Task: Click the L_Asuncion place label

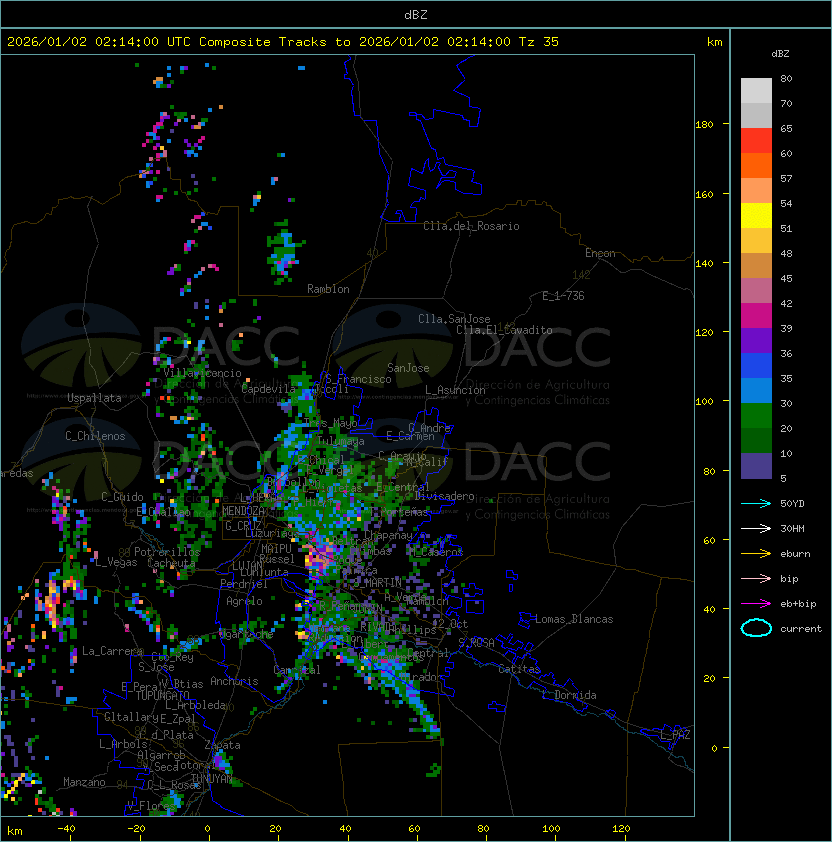Action: pos(455,390)
